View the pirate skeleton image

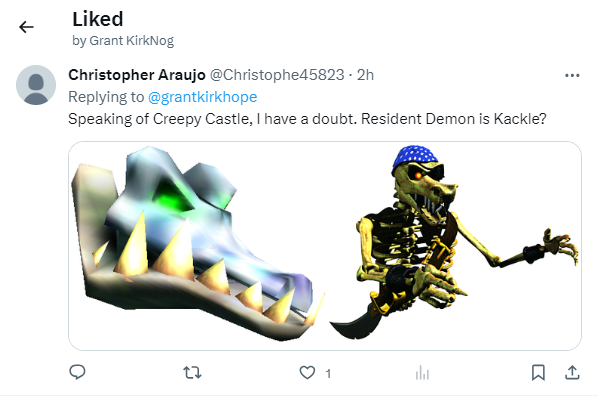click(x=454, y=242)
